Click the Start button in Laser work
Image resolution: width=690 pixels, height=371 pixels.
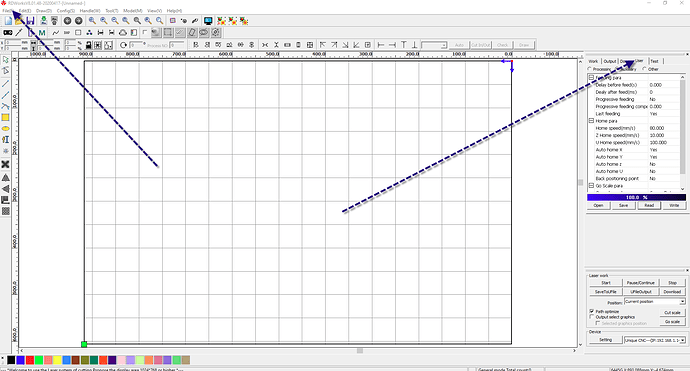click(606, 283)
